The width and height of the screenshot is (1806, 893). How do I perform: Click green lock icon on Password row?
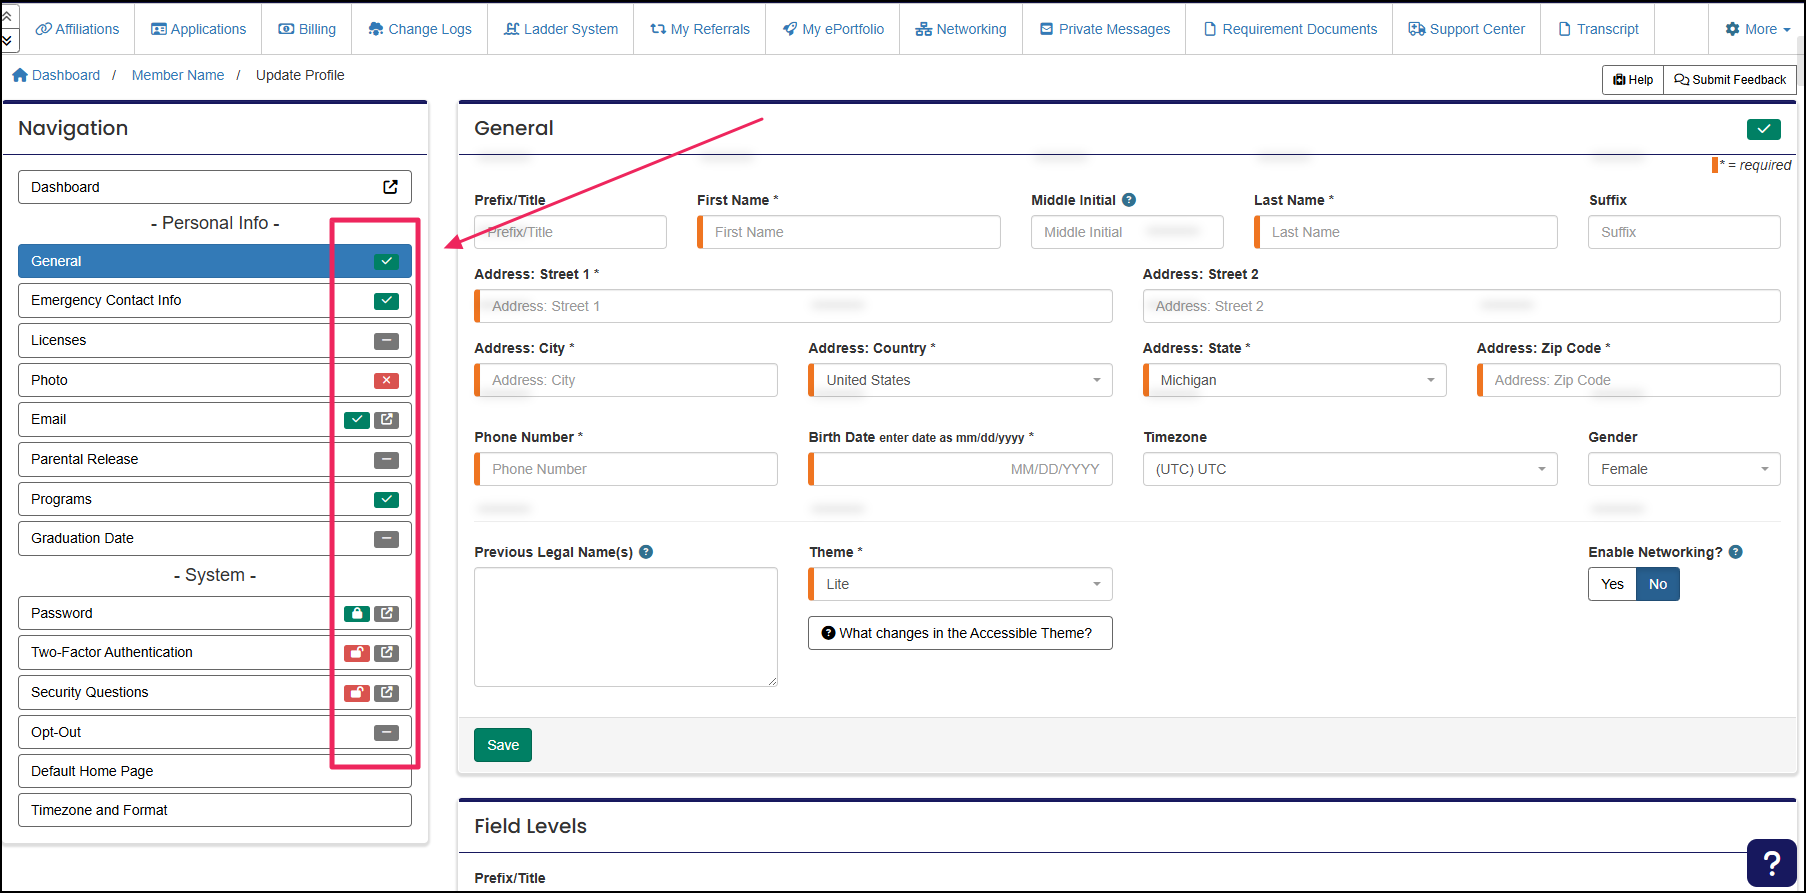coord(357,614)
